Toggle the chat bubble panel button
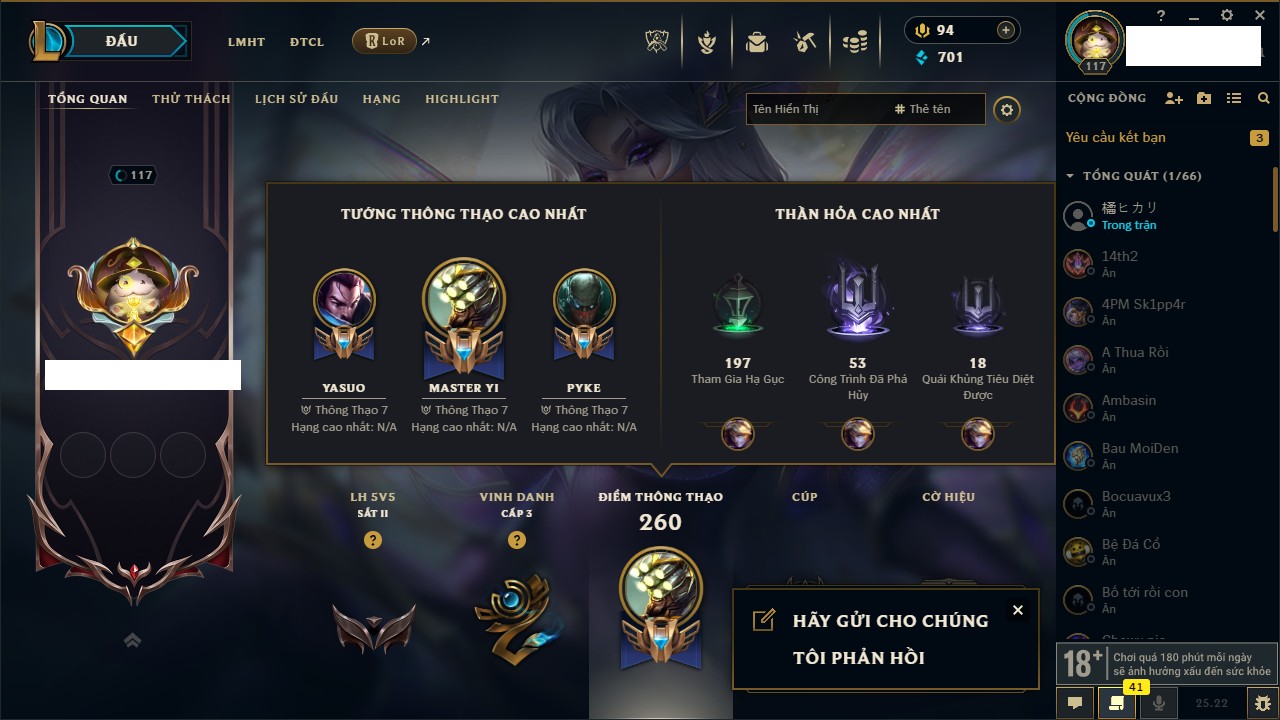 tap(1075, 703)
